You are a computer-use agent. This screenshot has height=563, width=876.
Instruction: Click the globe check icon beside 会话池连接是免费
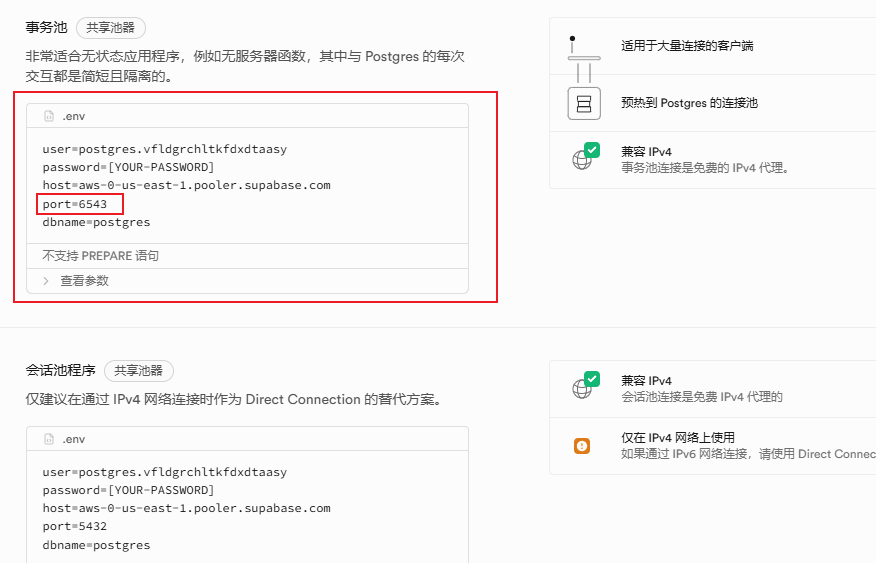click(585, 385)
